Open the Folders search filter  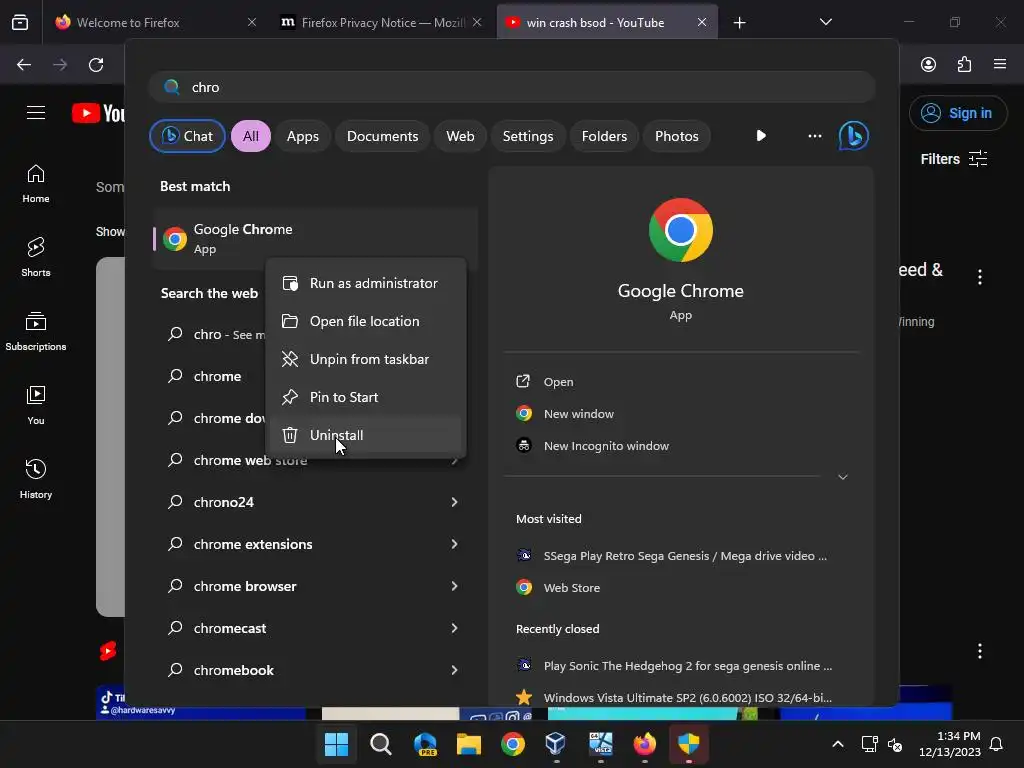604,136
